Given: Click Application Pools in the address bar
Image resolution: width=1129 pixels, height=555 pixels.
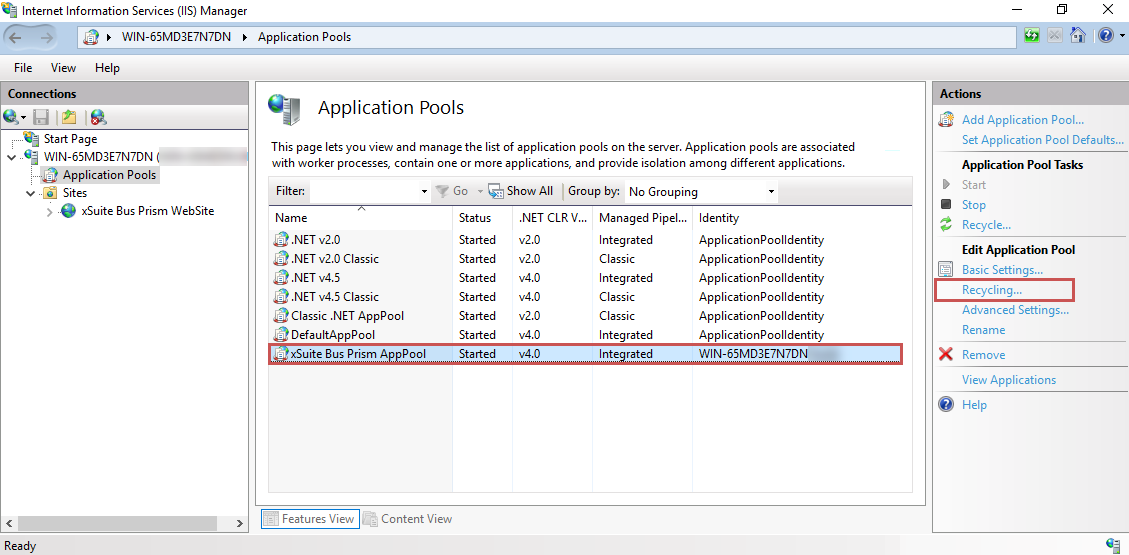Looking at the screenshot, I should [305, 37].
